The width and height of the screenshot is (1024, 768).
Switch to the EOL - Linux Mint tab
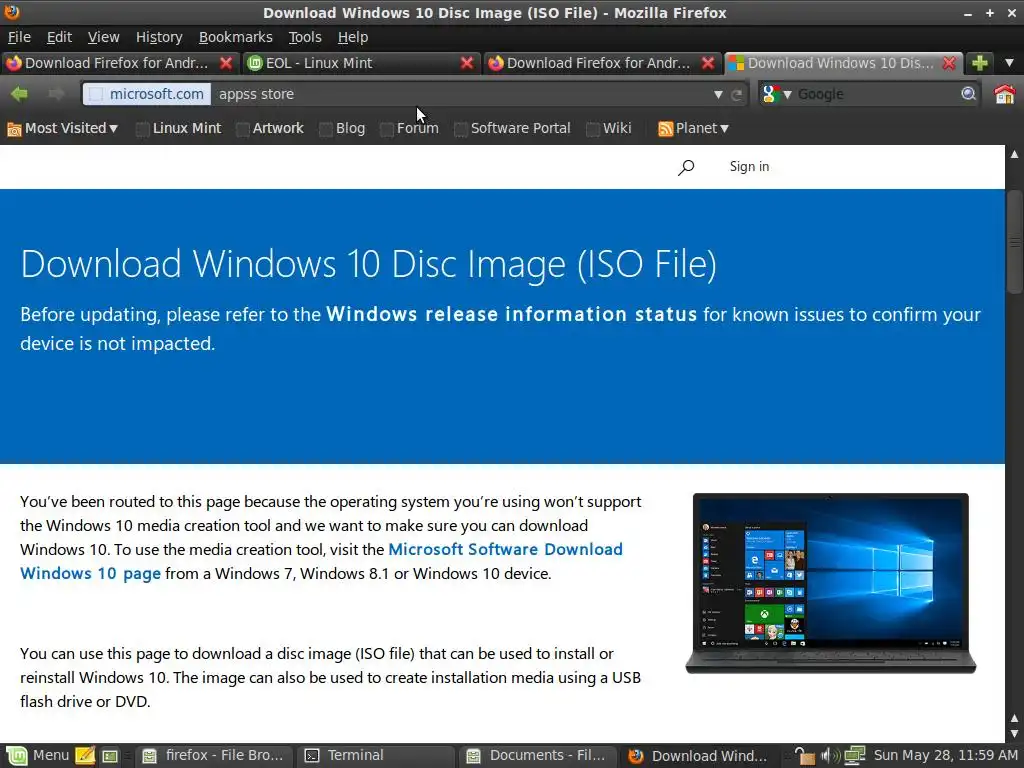360,63
